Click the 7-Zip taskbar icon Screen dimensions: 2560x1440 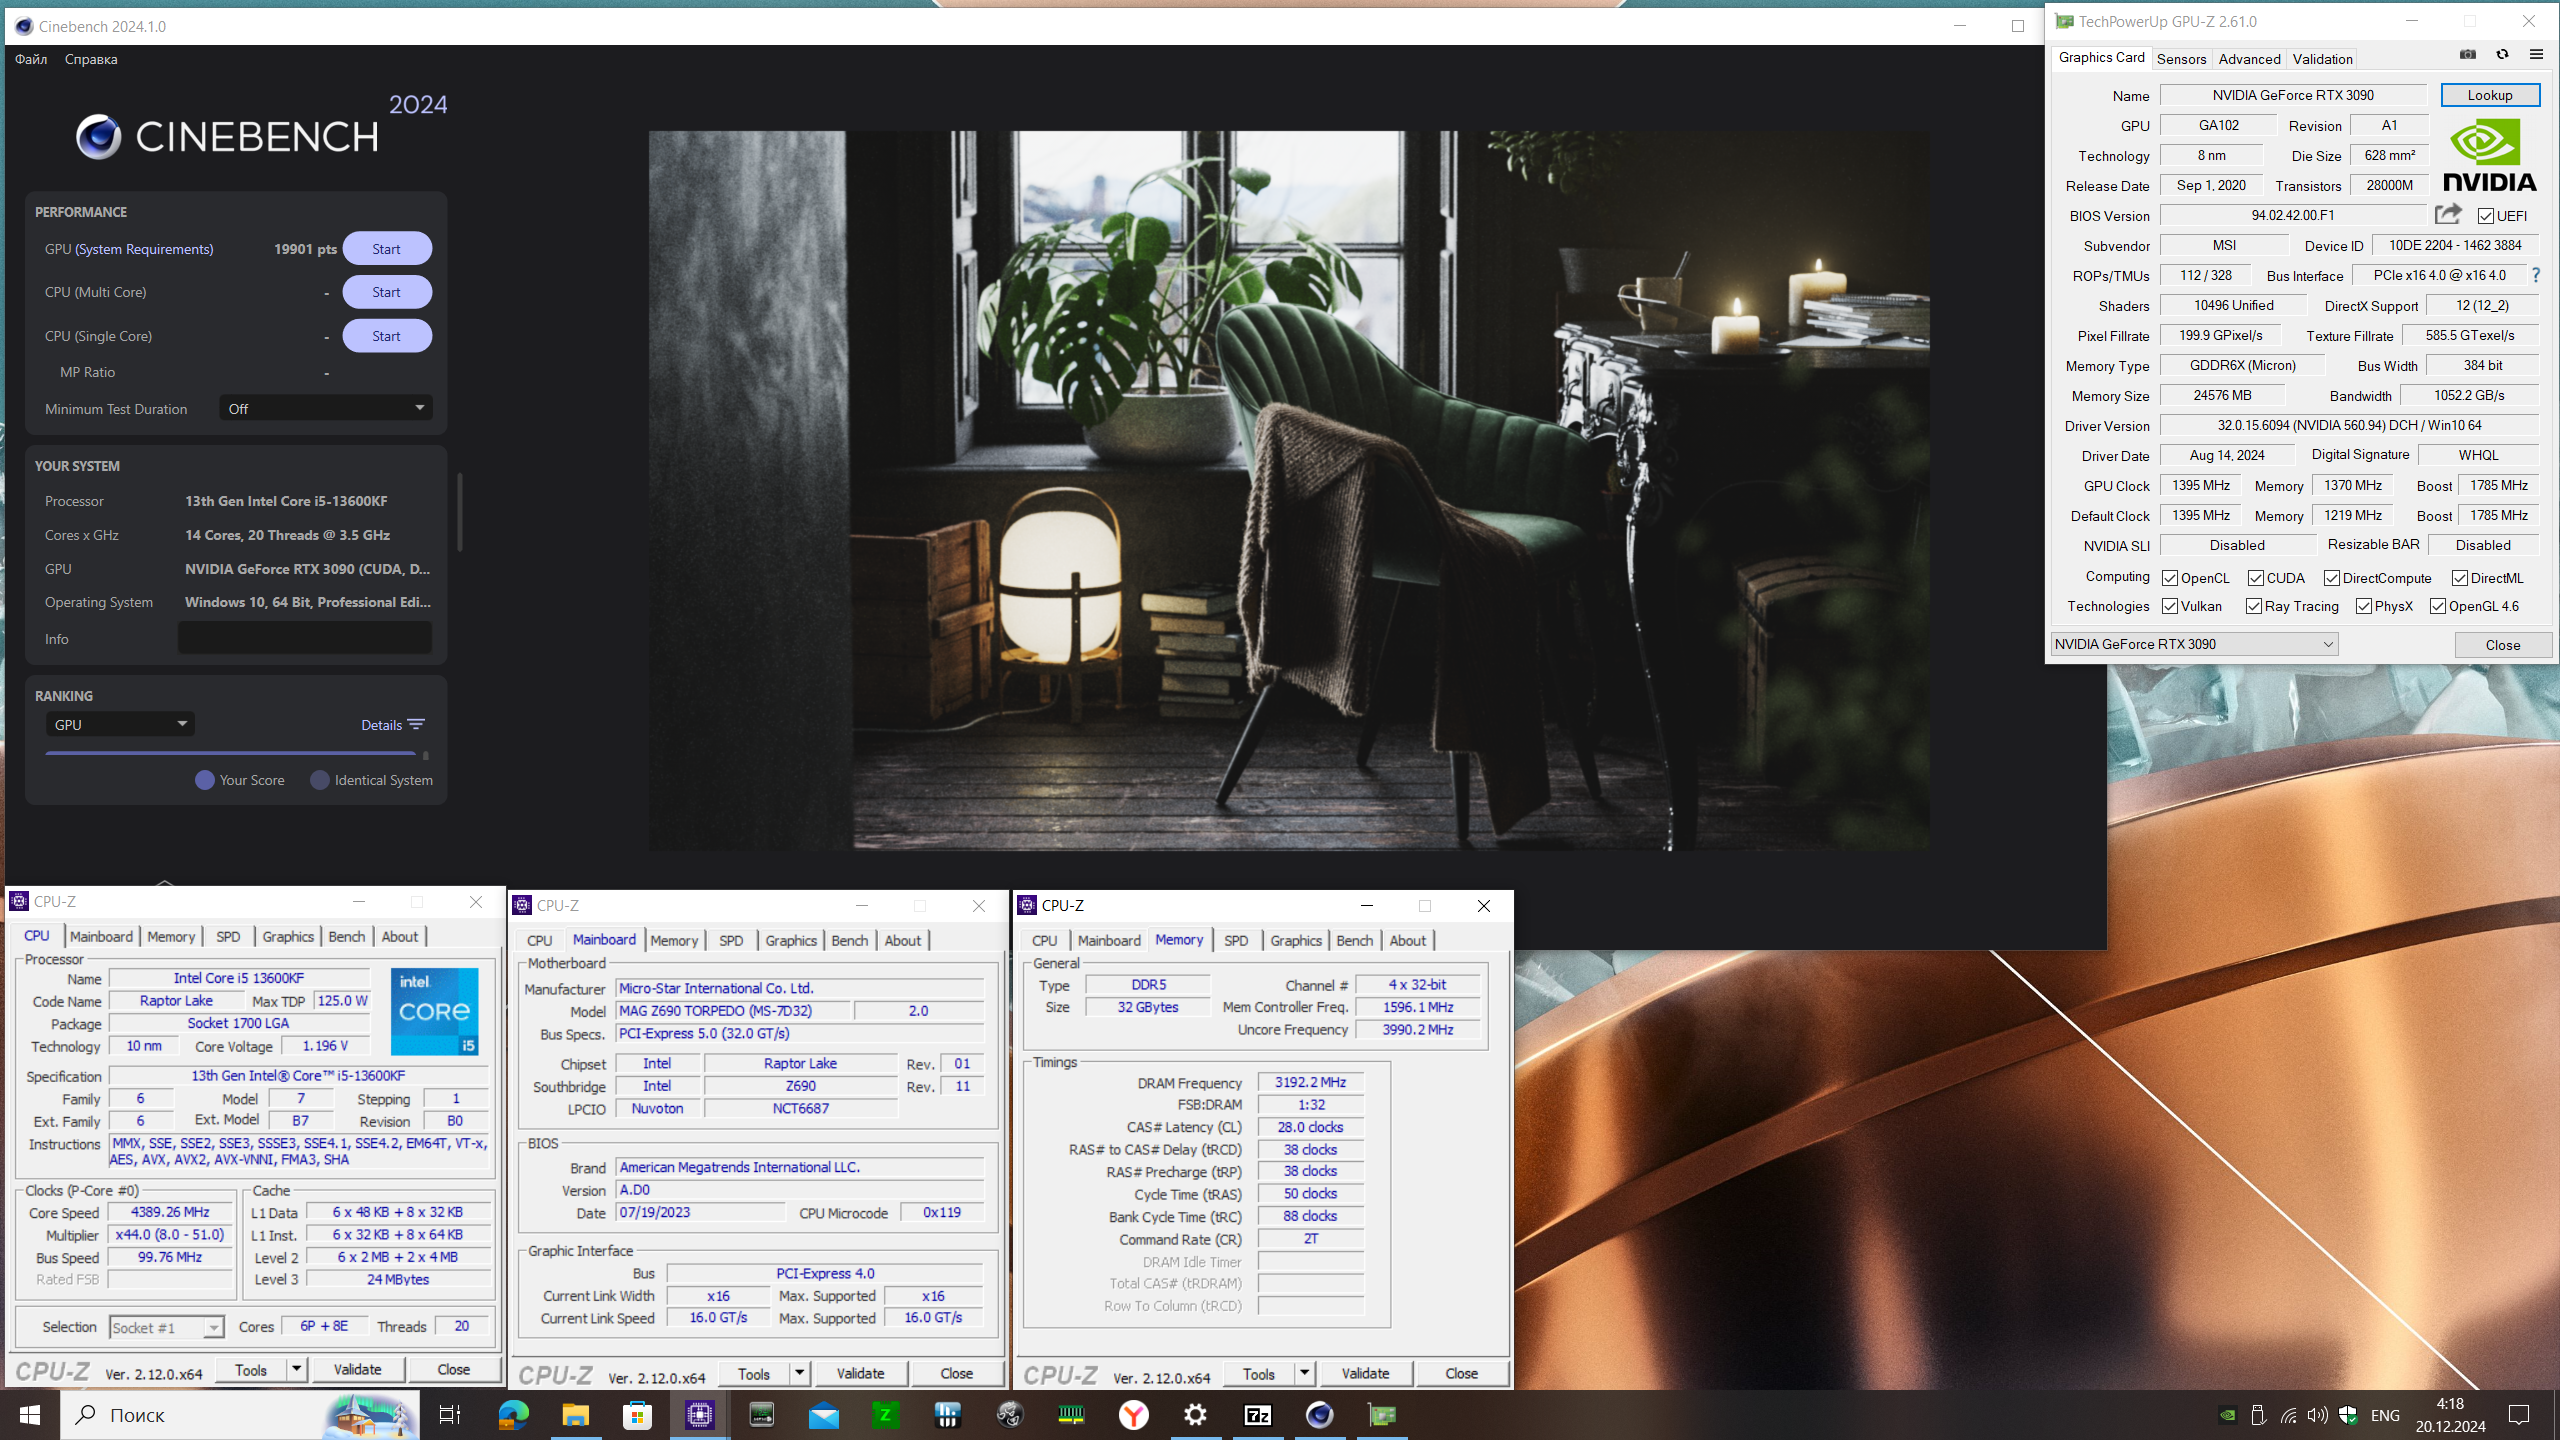[x=1257, y=1415]
